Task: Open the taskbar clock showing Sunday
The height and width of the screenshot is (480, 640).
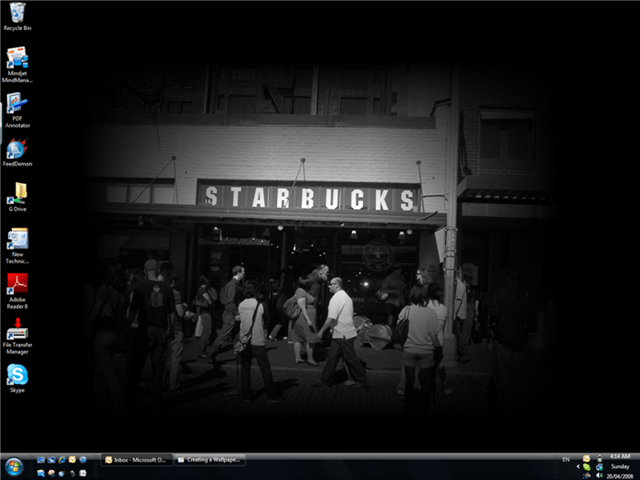Action: [x=620, y=467]
